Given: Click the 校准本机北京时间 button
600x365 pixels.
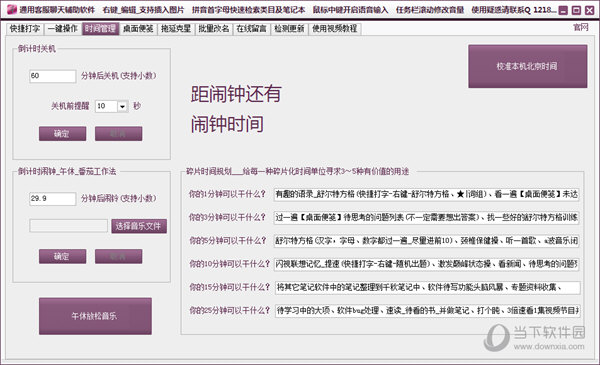Looking at the screenshot, I should pos(527,66).
